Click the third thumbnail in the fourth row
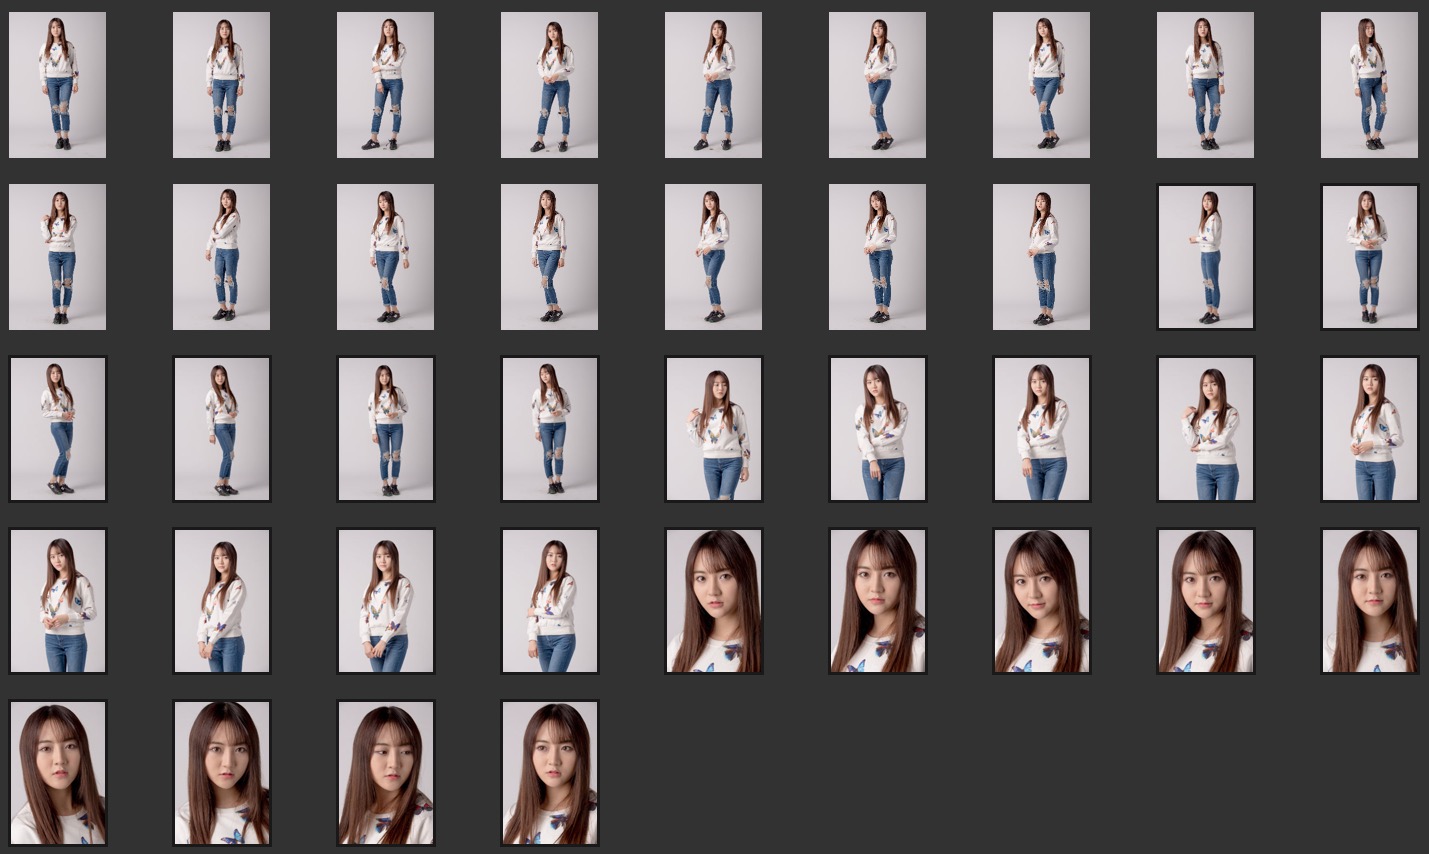Viewport: 1429px width, 854px height. point(385,601)
